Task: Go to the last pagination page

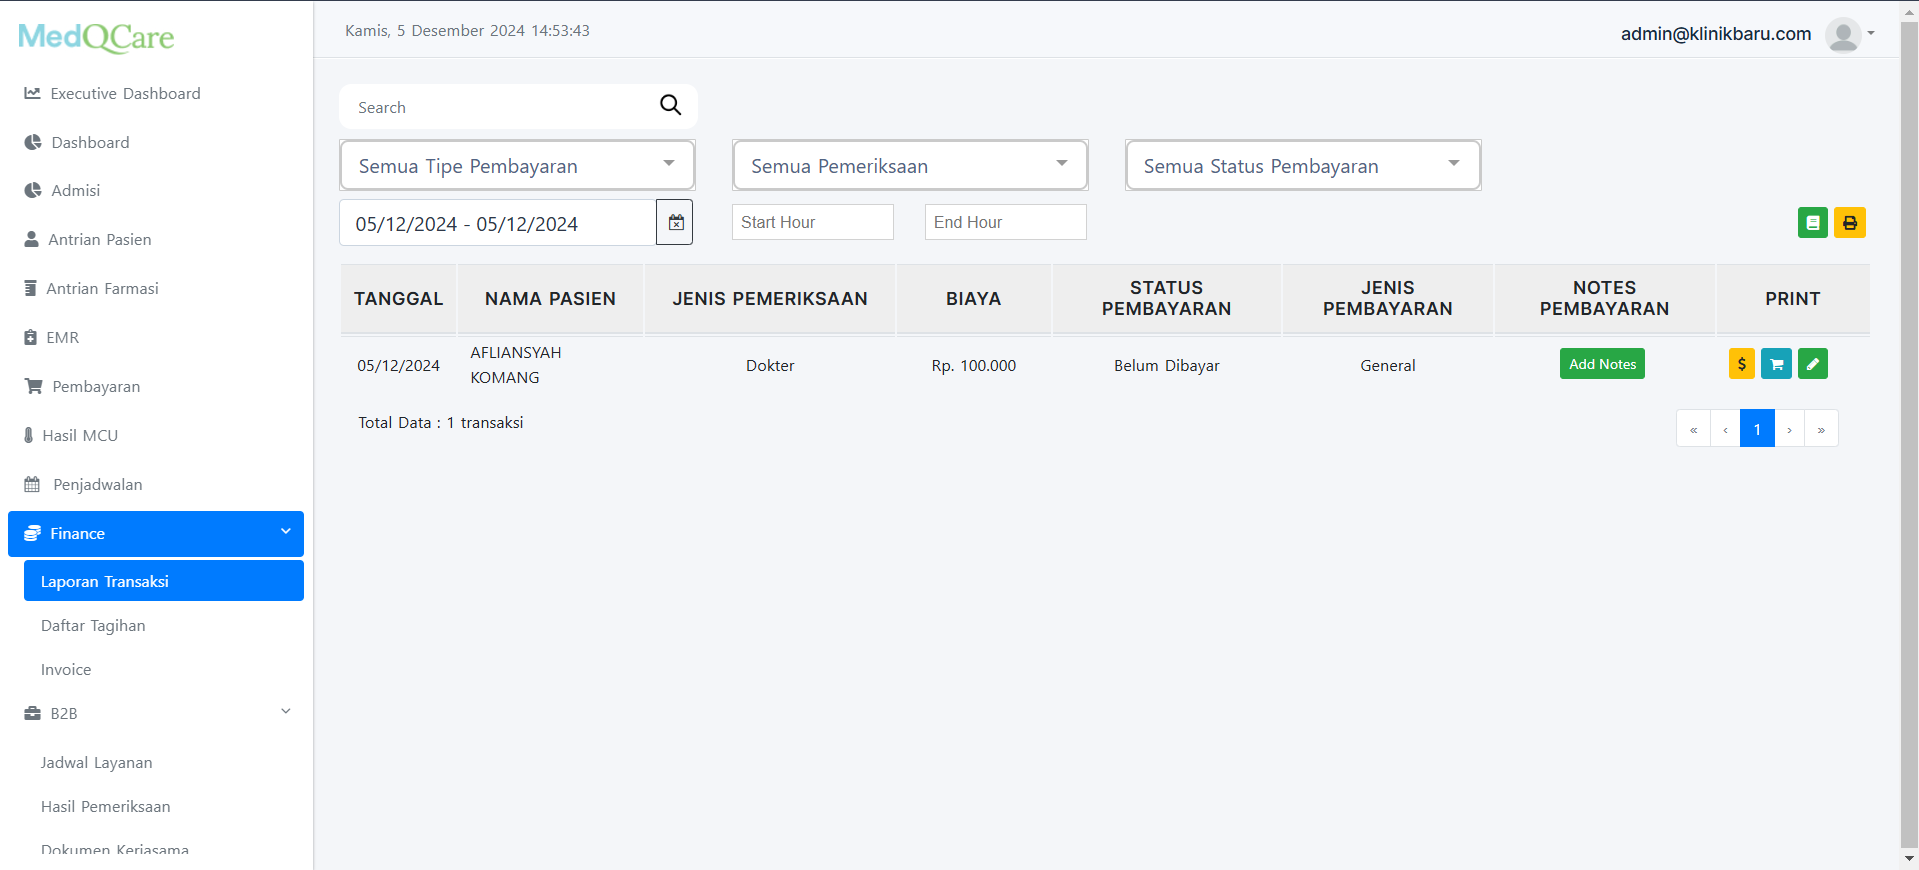Action: point(1821,429)
